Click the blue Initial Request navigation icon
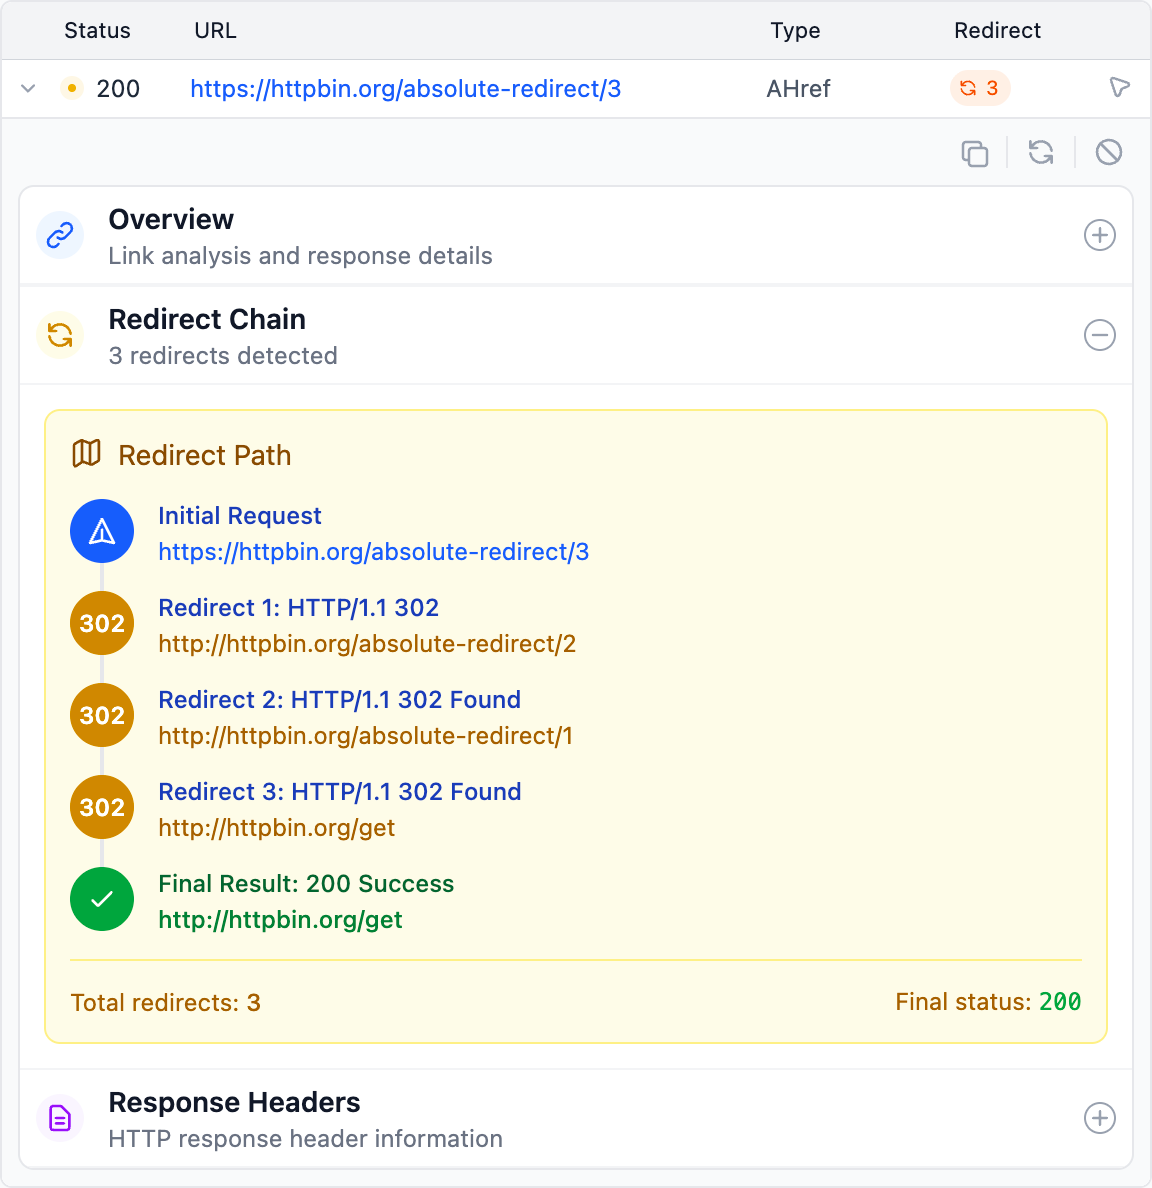The image size is (1152, 1188). 101,531
